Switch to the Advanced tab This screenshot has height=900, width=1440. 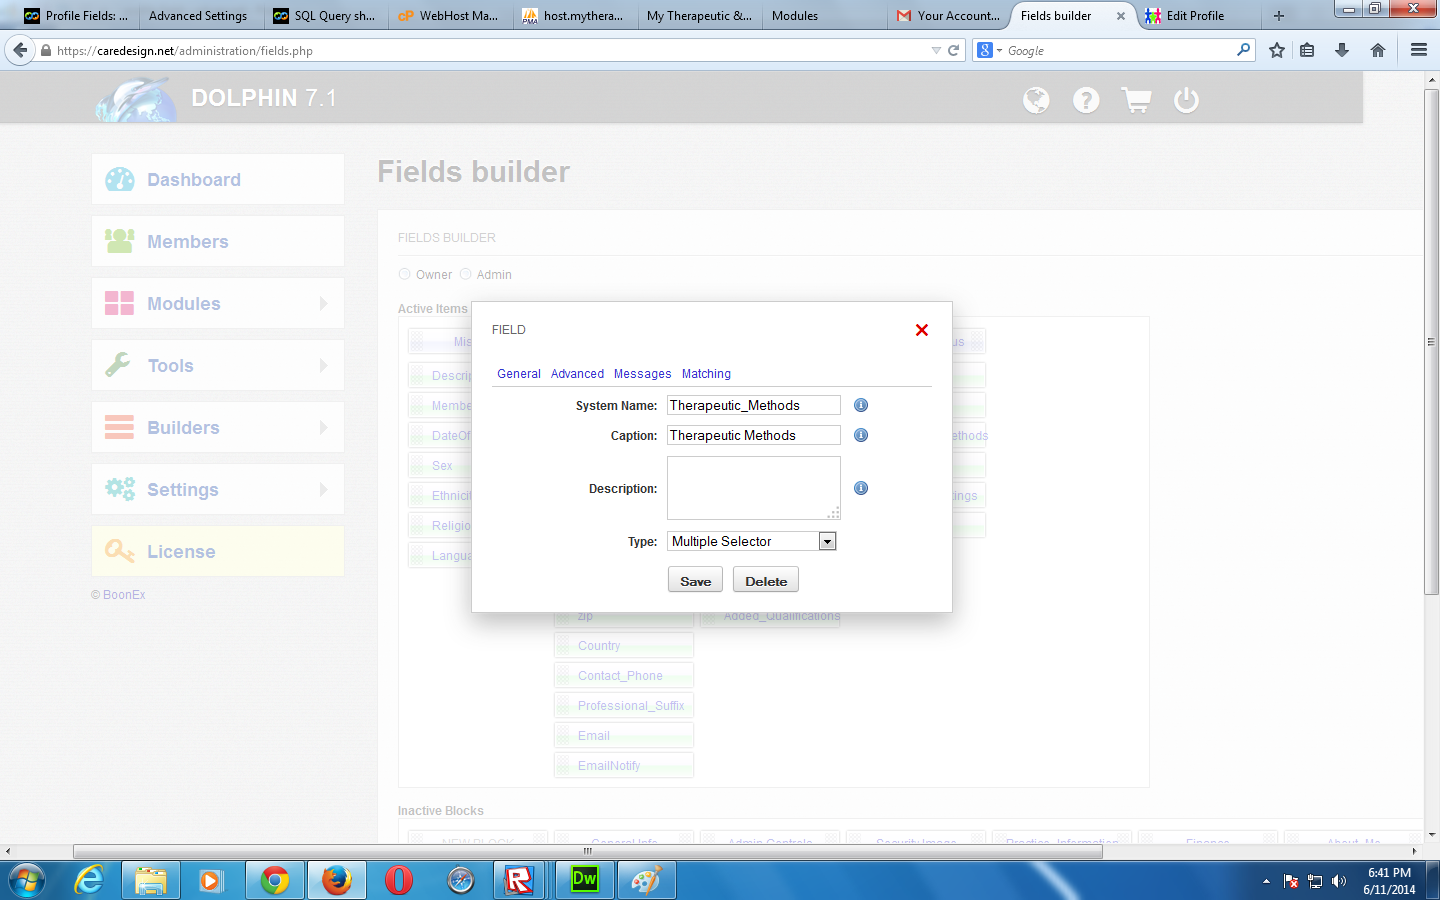pyautogui.click(x=577, y=374)
